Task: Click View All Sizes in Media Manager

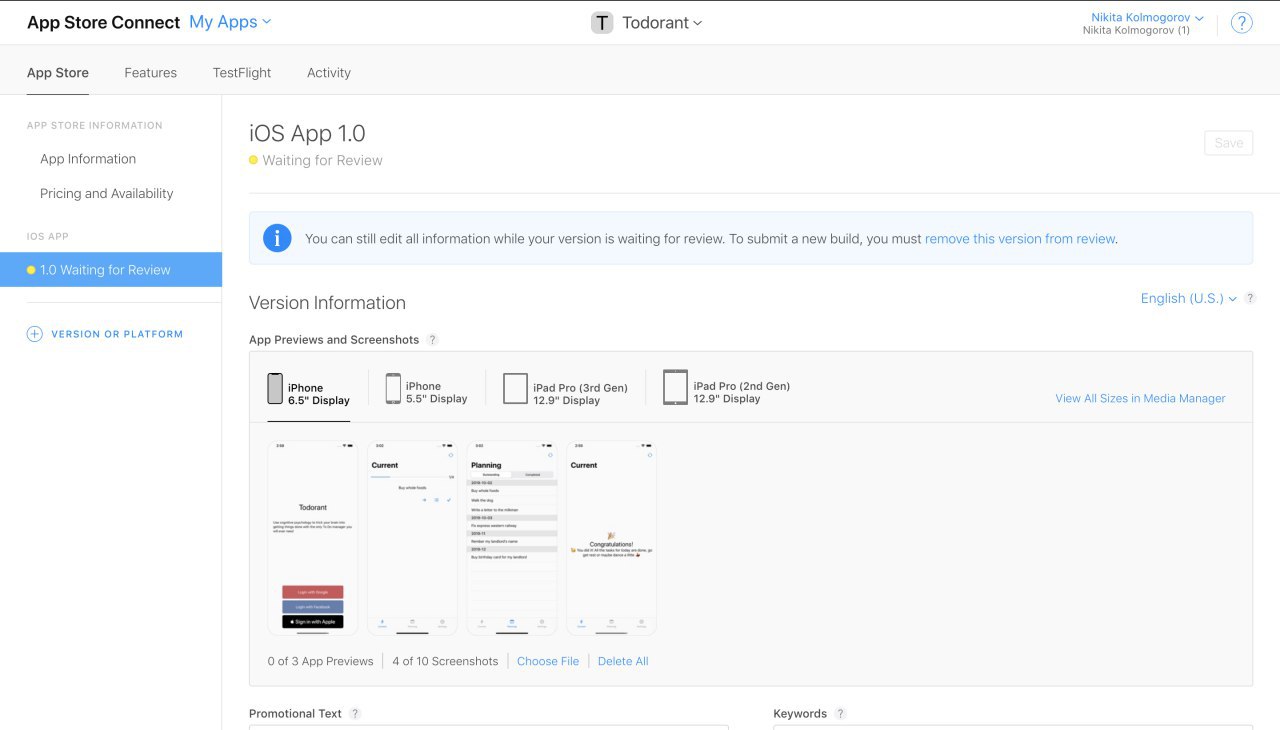Action: click(1140, 398)
